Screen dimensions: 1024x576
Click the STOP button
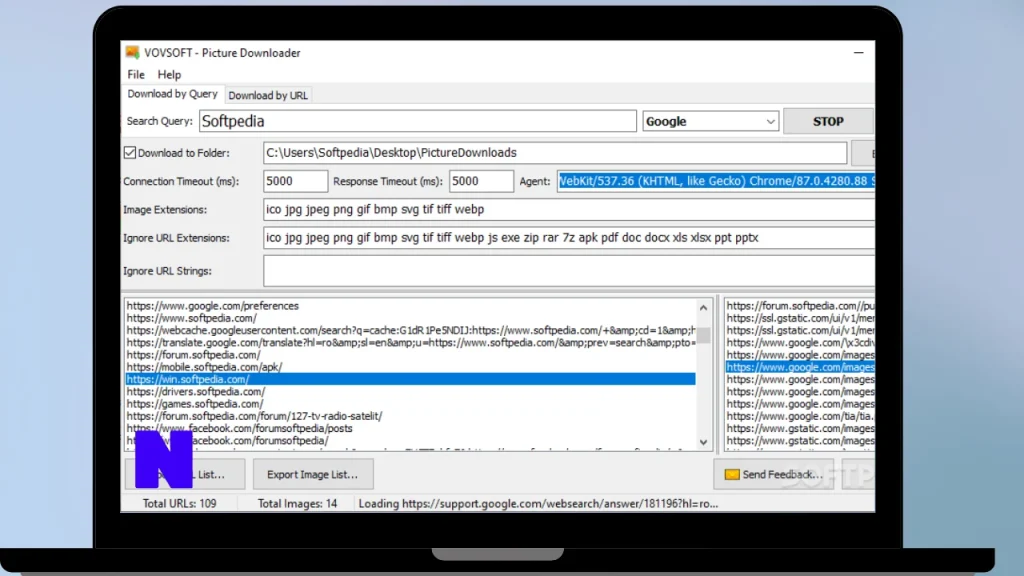pos(828,121)
